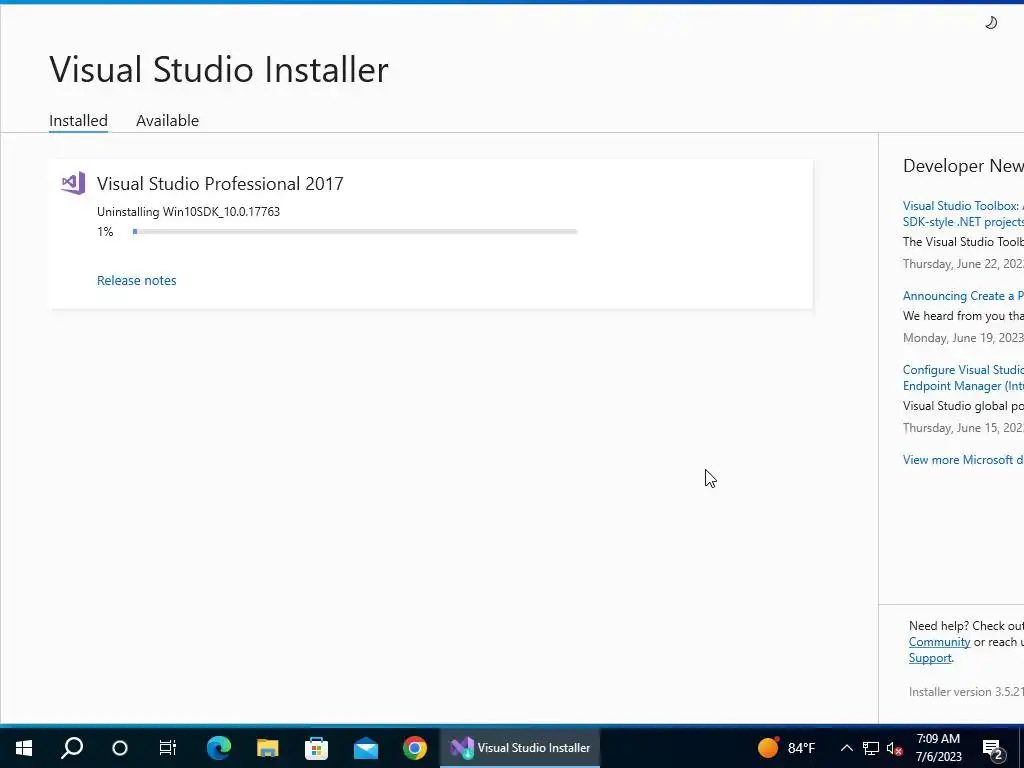Screen dimensions: 1024x768
Task: Click the Developer News heading
Action: point(963,166)
